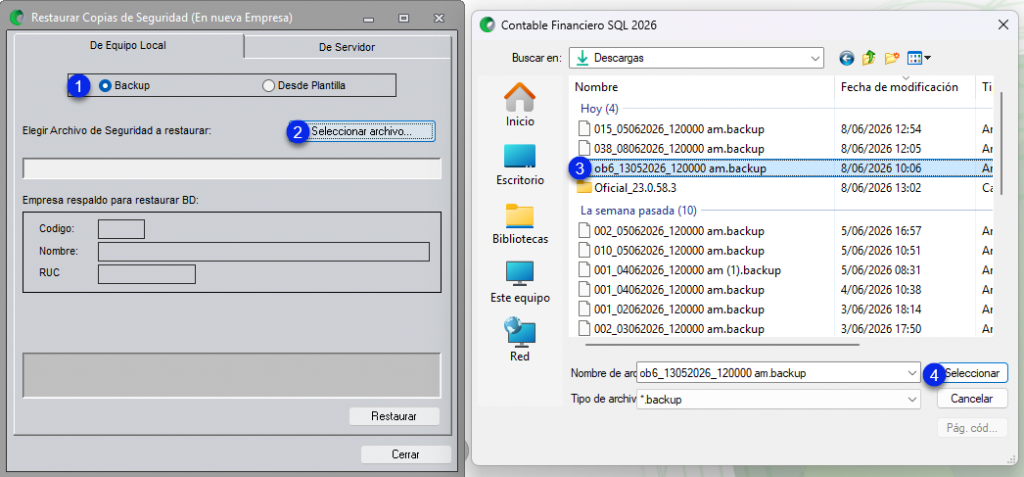Open Red in places sidebar
The image size is (1024, 477).
click(x=520, y=340)
